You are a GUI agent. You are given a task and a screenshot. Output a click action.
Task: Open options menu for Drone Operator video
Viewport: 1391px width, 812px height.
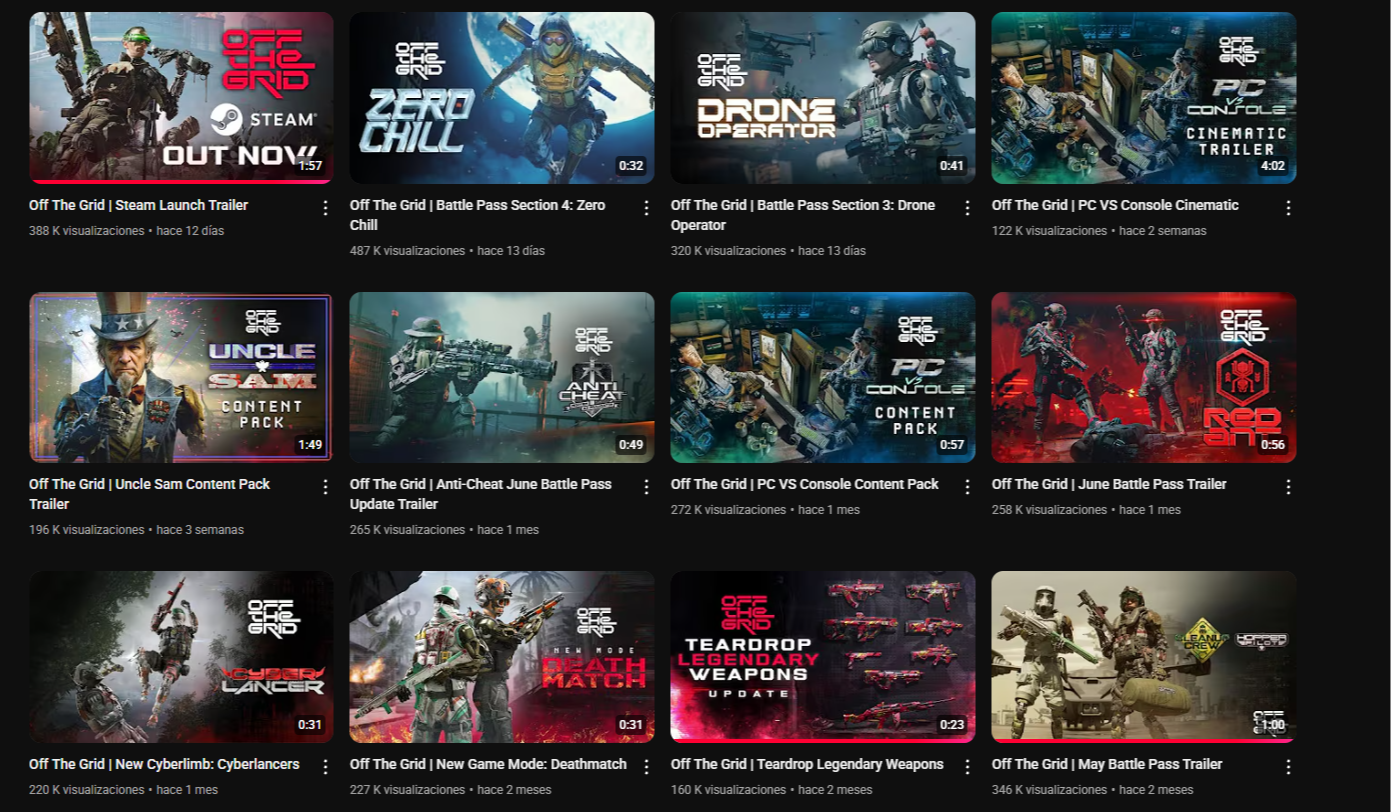click(x=967, y=208)
